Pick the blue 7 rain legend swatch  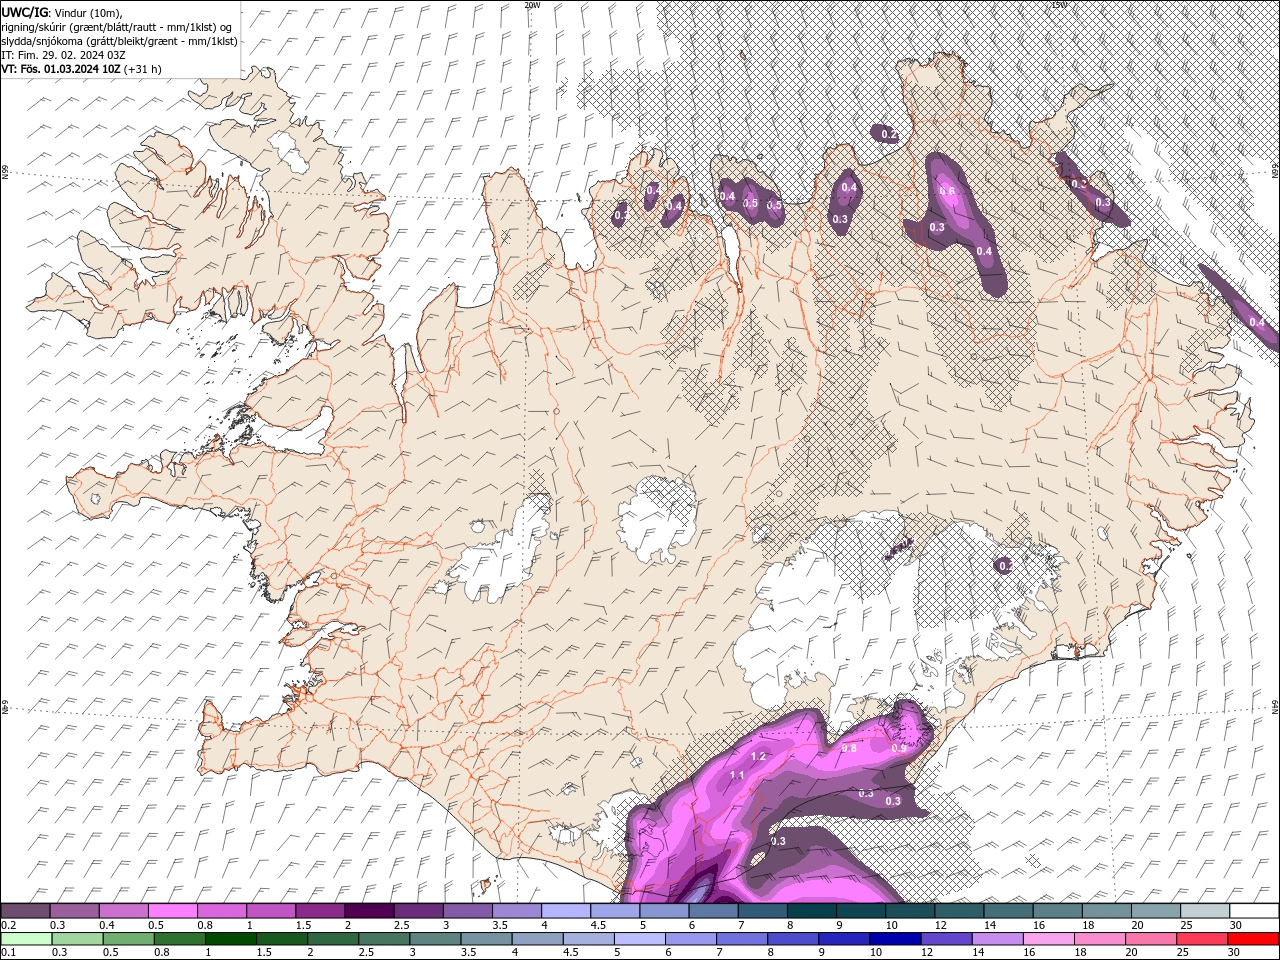[x=742, y=939]
